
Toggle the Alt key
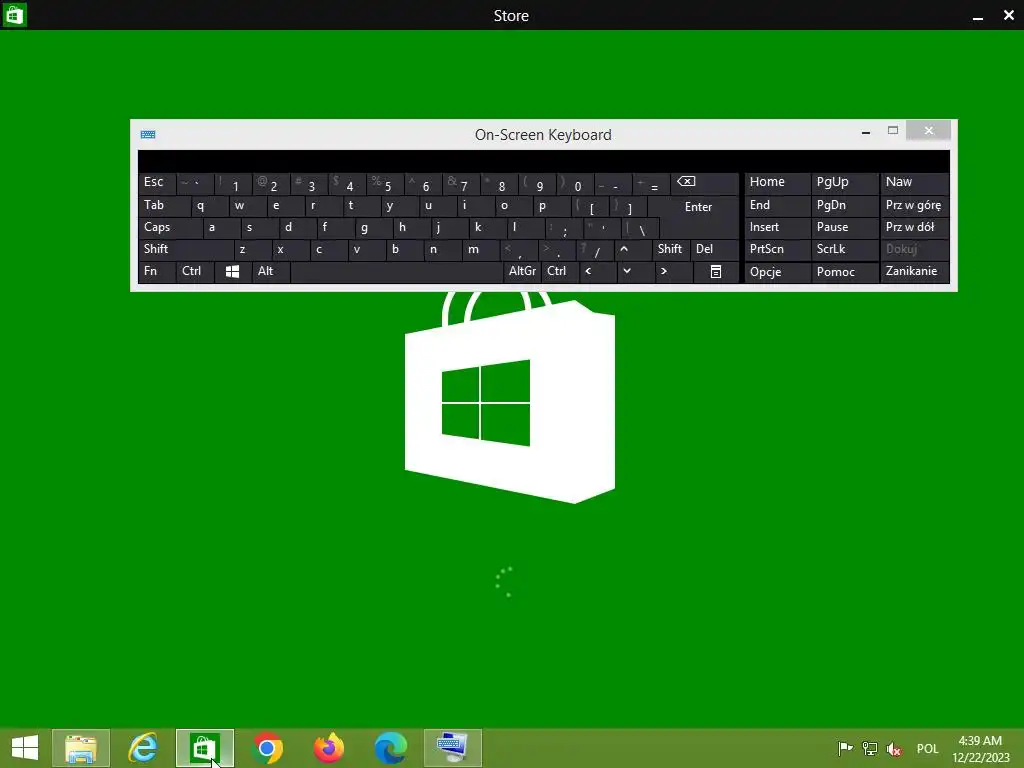point(270,272)
